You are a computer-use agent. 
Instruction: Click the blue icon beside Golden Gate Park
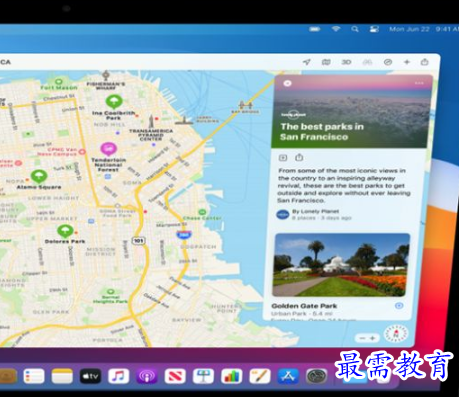coord(399,306)
